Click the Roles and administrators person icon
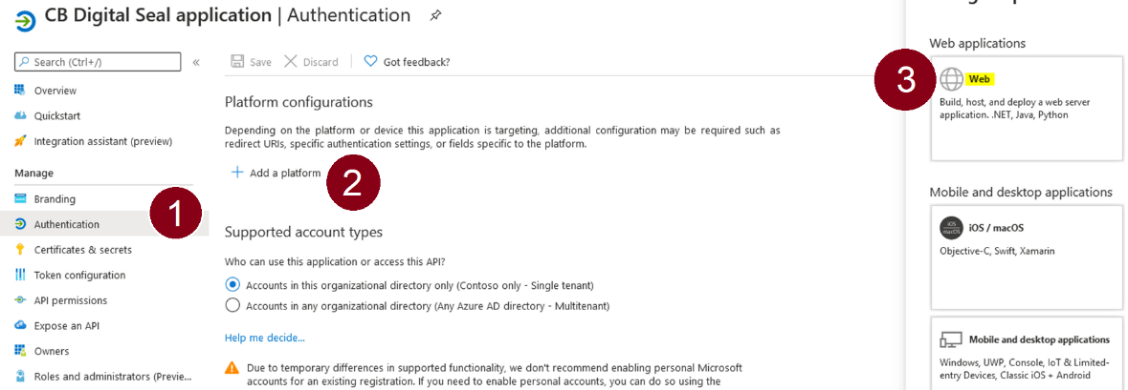The image size is (1128, 390). point(20,376)
